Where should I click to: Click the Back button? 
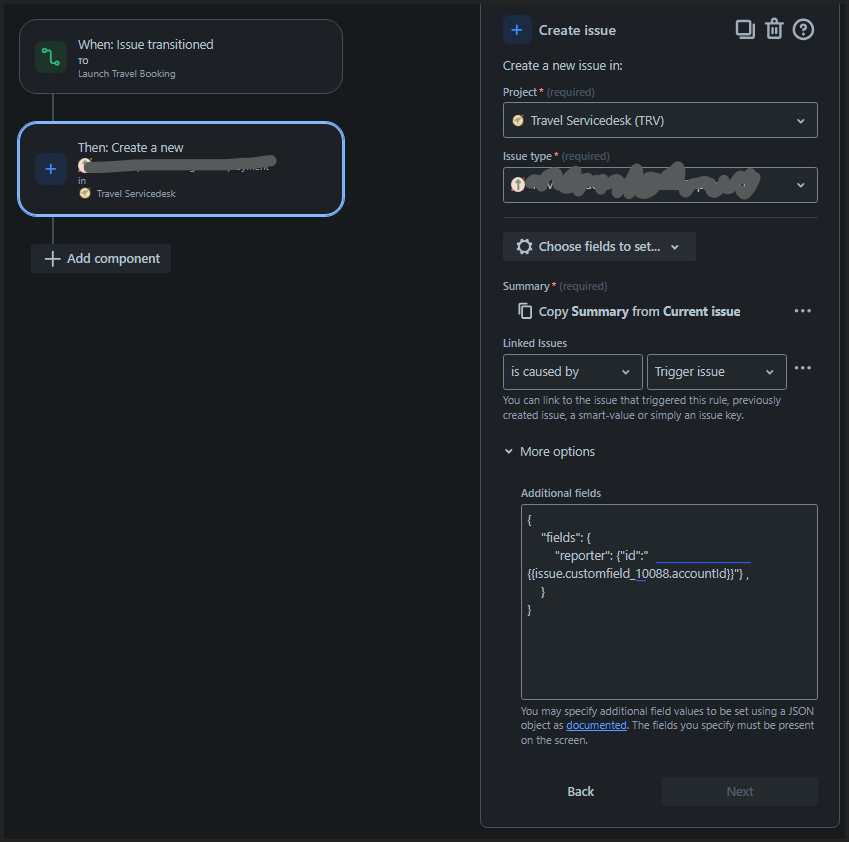click(x=580, y=791)
